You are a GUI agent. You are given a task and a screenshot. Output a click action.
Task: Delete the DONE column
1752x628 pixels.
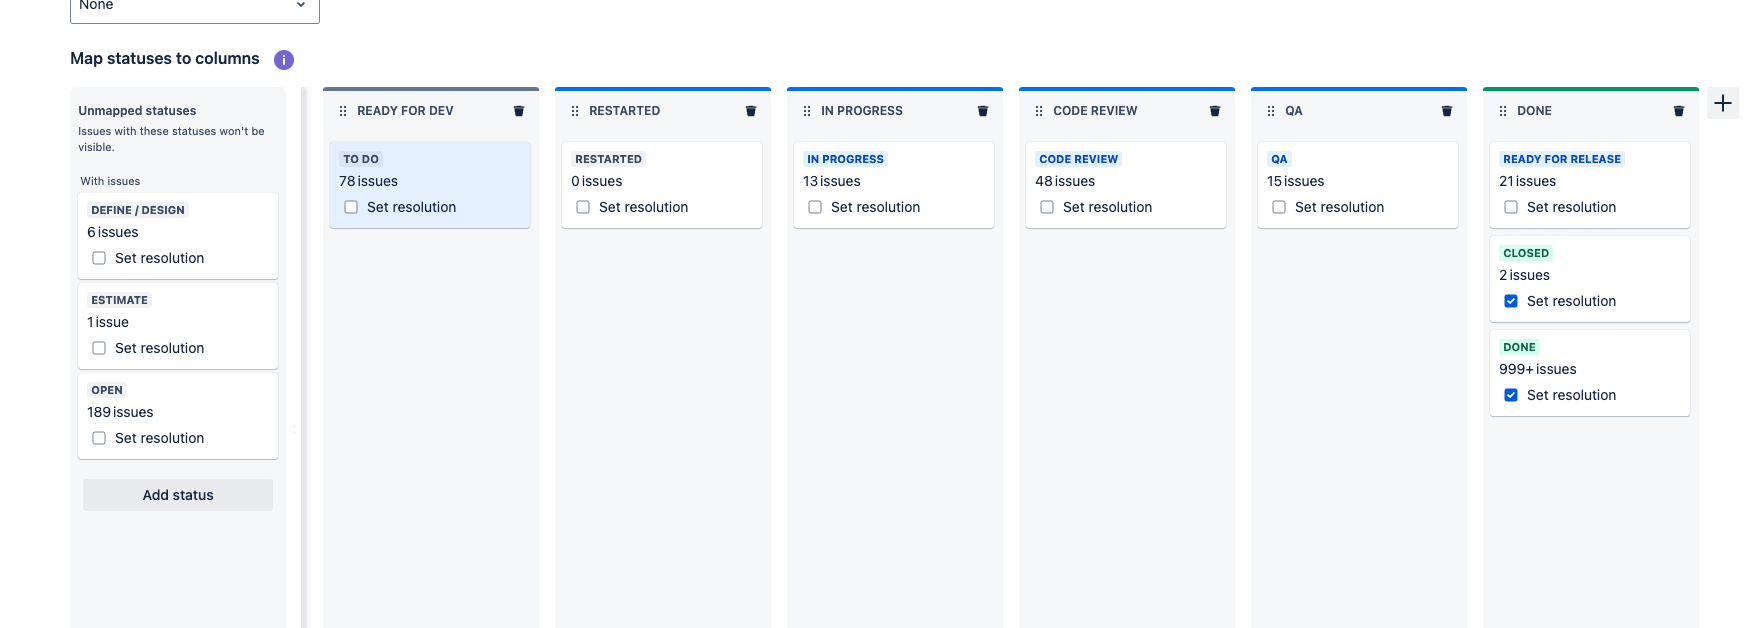1679,111
